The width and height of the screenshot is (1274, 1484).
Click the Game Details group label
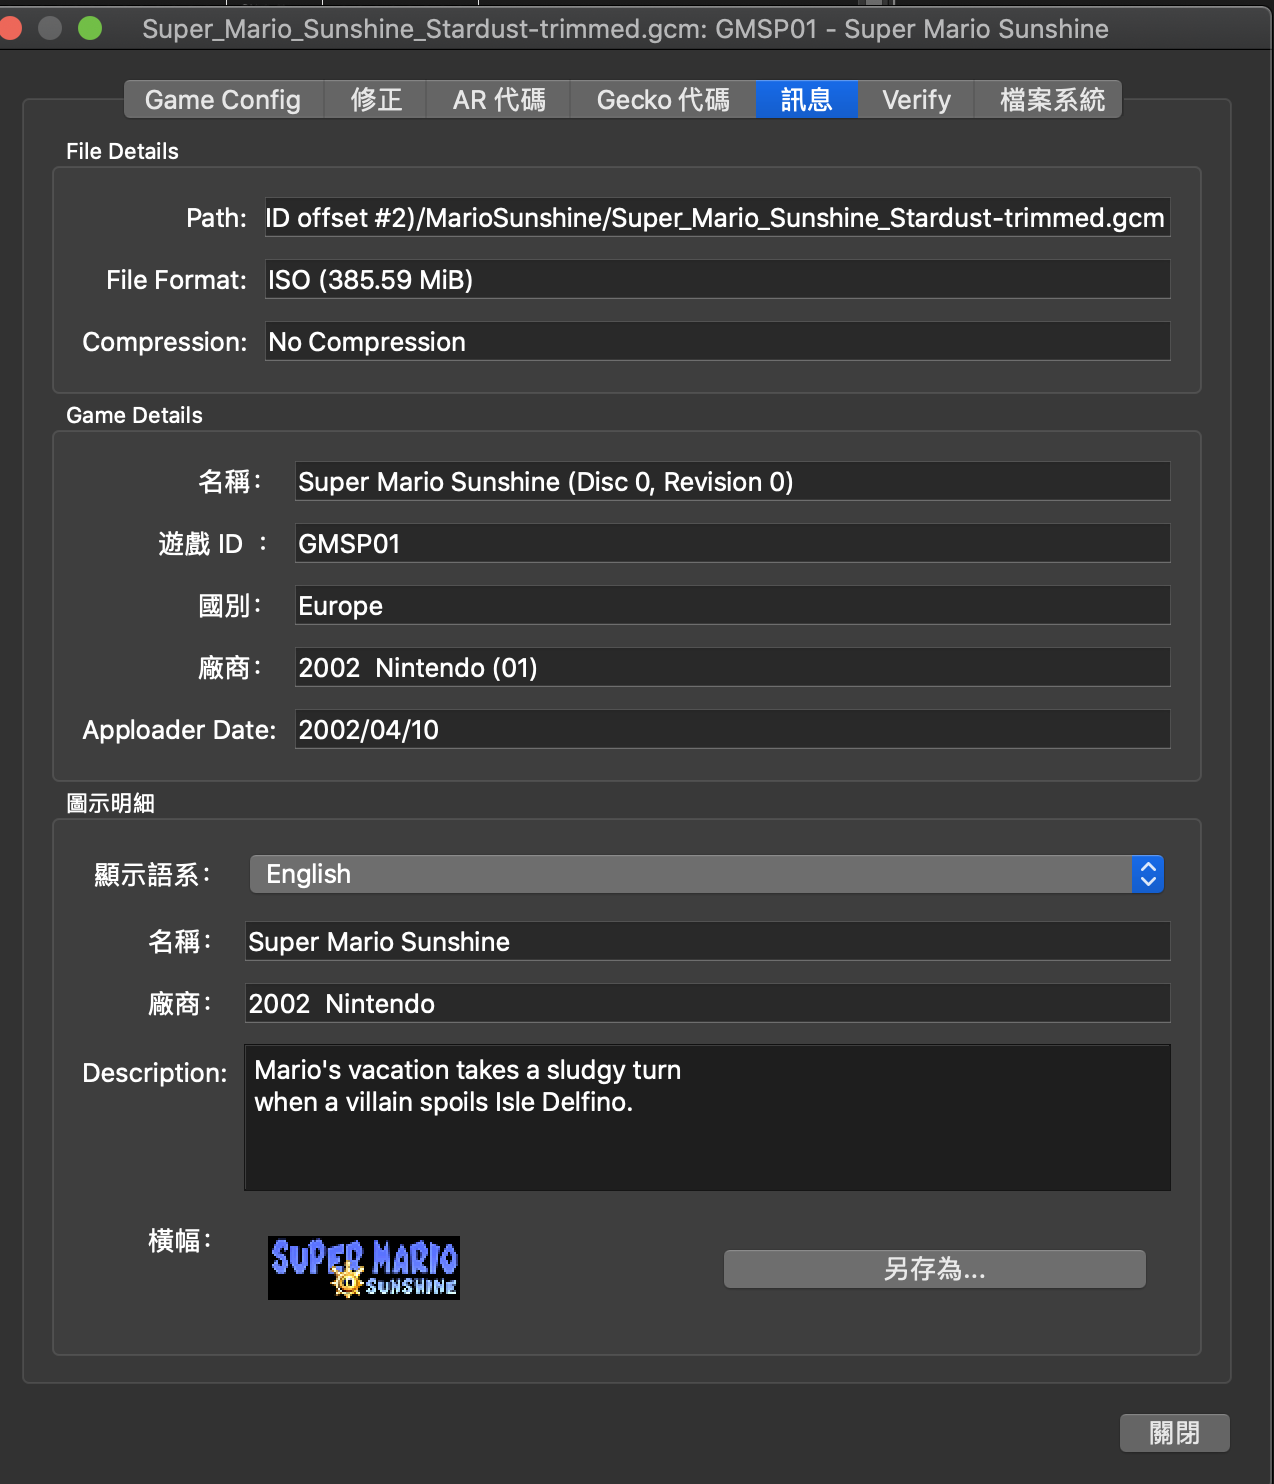click(x=134, y=415)
